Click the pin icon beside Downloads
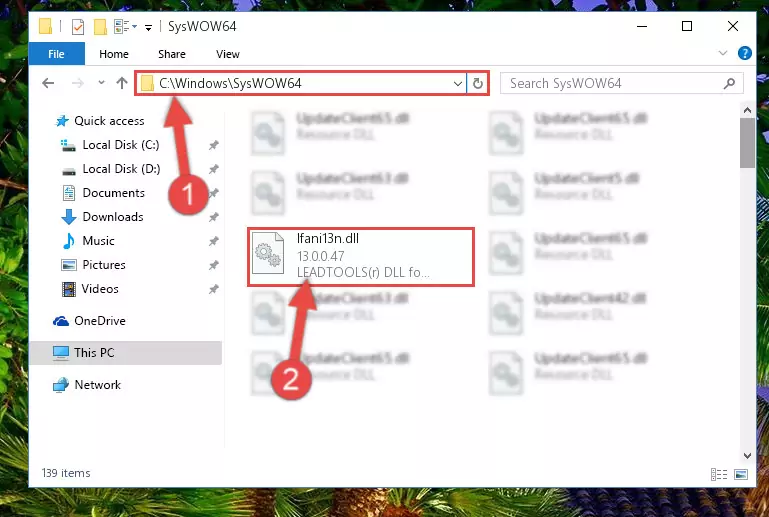 point(213,217)
